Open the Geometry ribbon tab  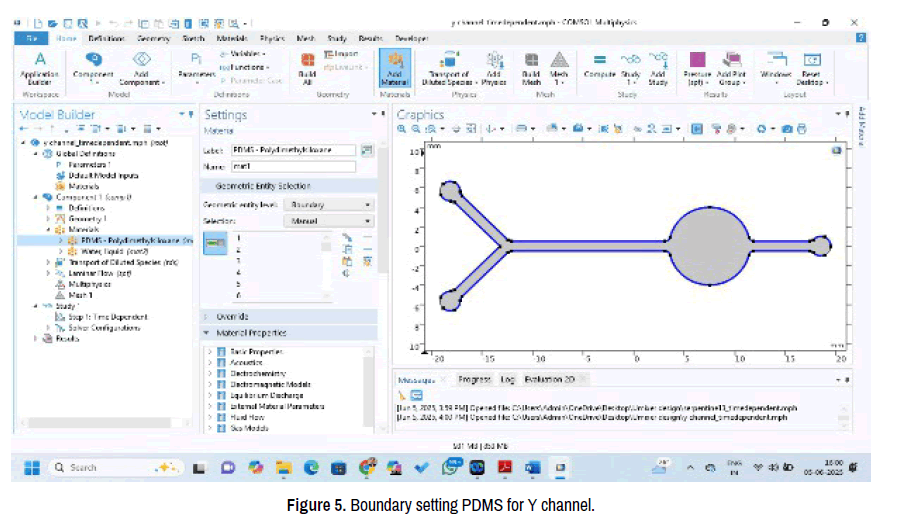pos(153,38)
